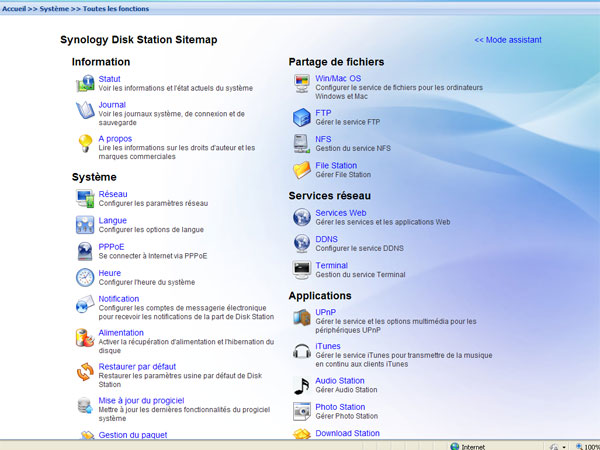Open the Journal link
The height and width of the screenshot is (450, 600).
[x=112, y=105]
